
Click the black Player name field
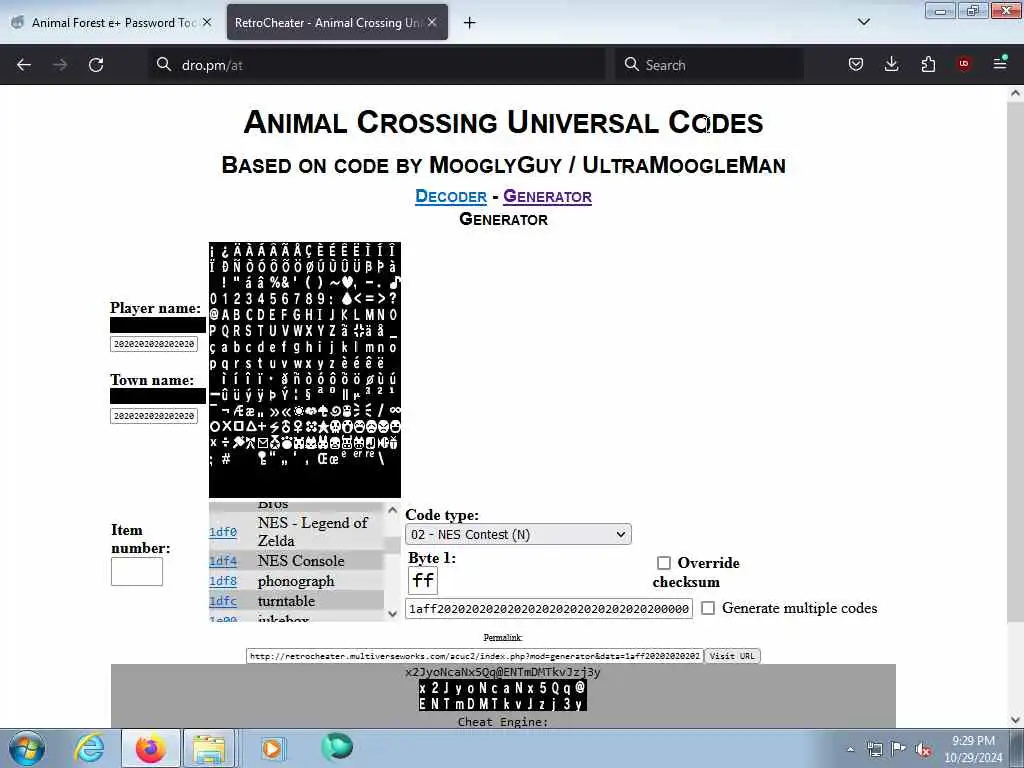click(x=158, y=325)
